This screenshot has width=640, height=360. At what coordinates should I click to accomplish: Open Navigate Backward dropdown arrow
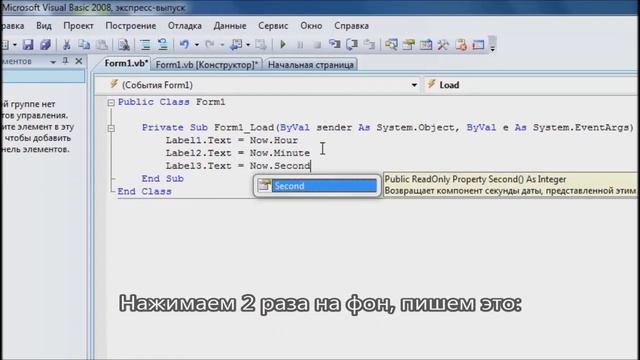(248, 45)
